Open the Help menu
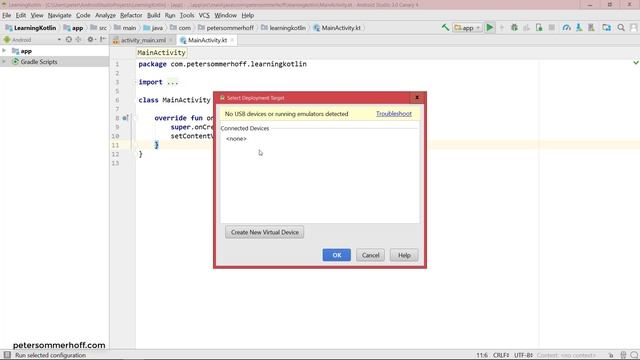This screenshot has width=640, height=360. click(x=248, y=15)
